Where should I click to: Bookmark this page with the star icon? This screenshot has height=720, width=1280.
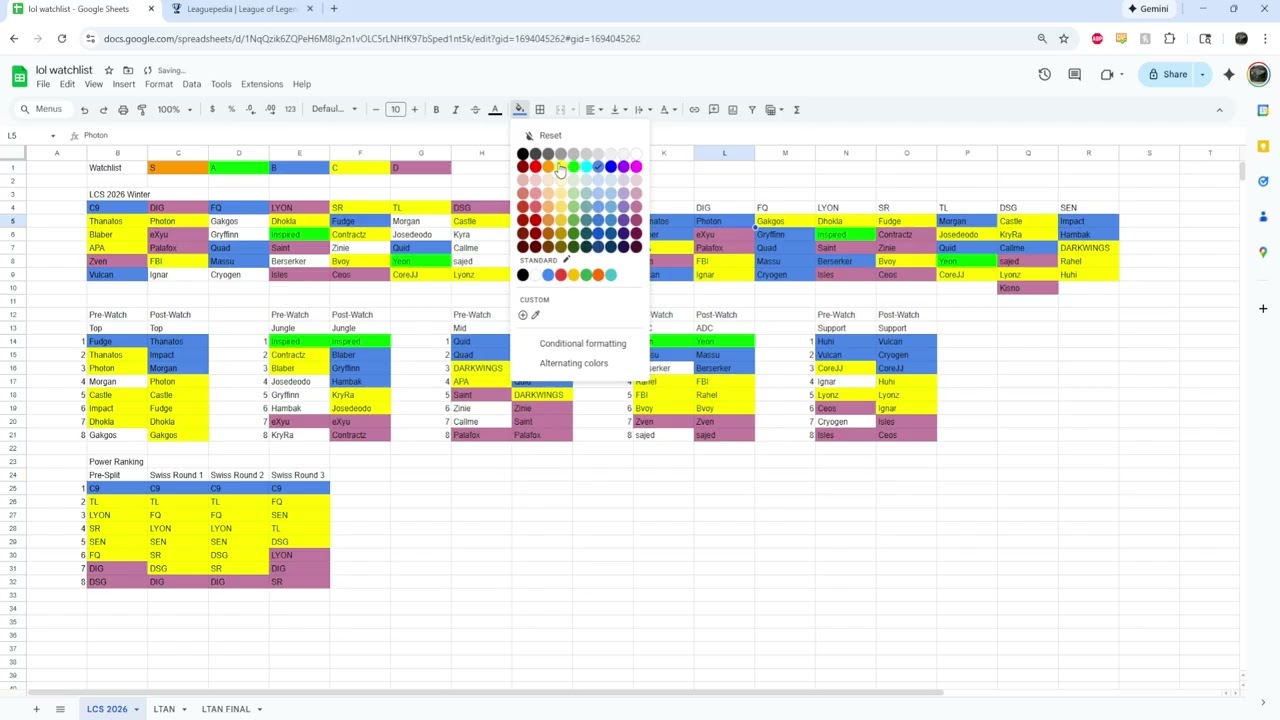click(x=1064, y=39)
